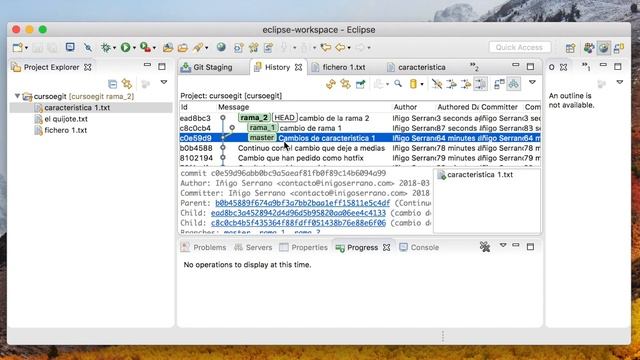Select commit b0b4588 in History table

360,148
